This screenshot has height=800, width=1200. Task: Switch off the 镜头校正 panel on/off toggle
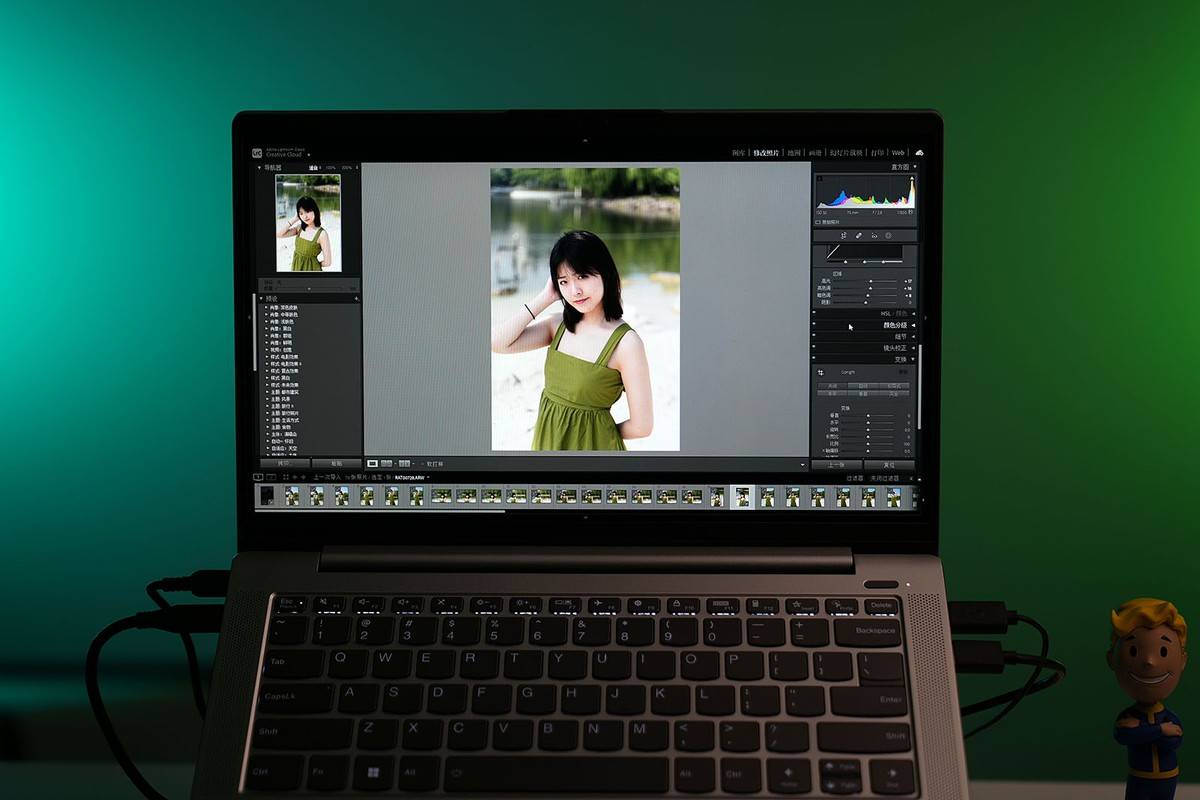[813, 348]
